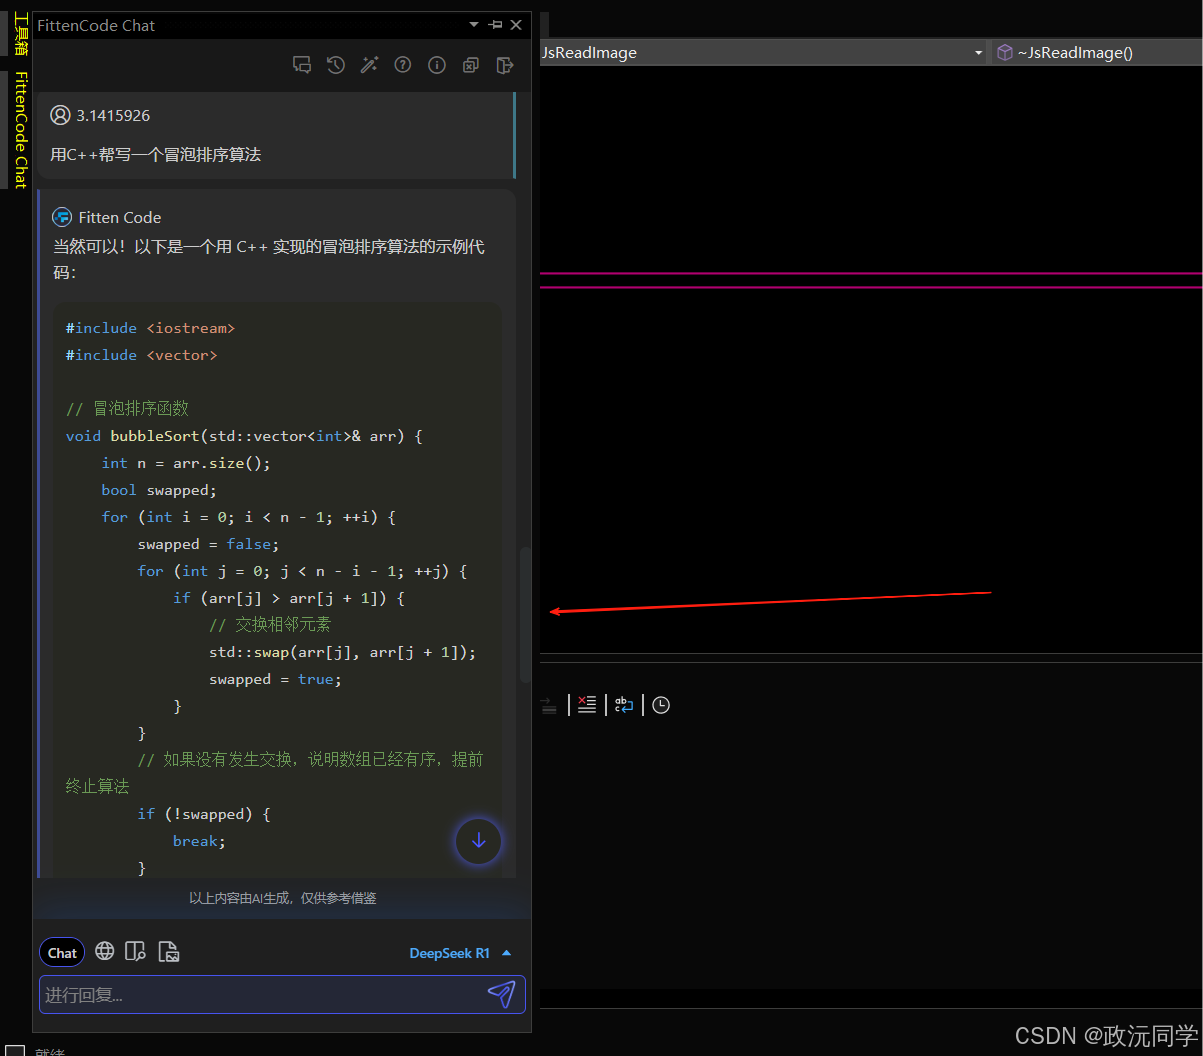Pin the FittenCode Chat panel
This screenshot has width=1203, height=1056.
coord(496,25)
